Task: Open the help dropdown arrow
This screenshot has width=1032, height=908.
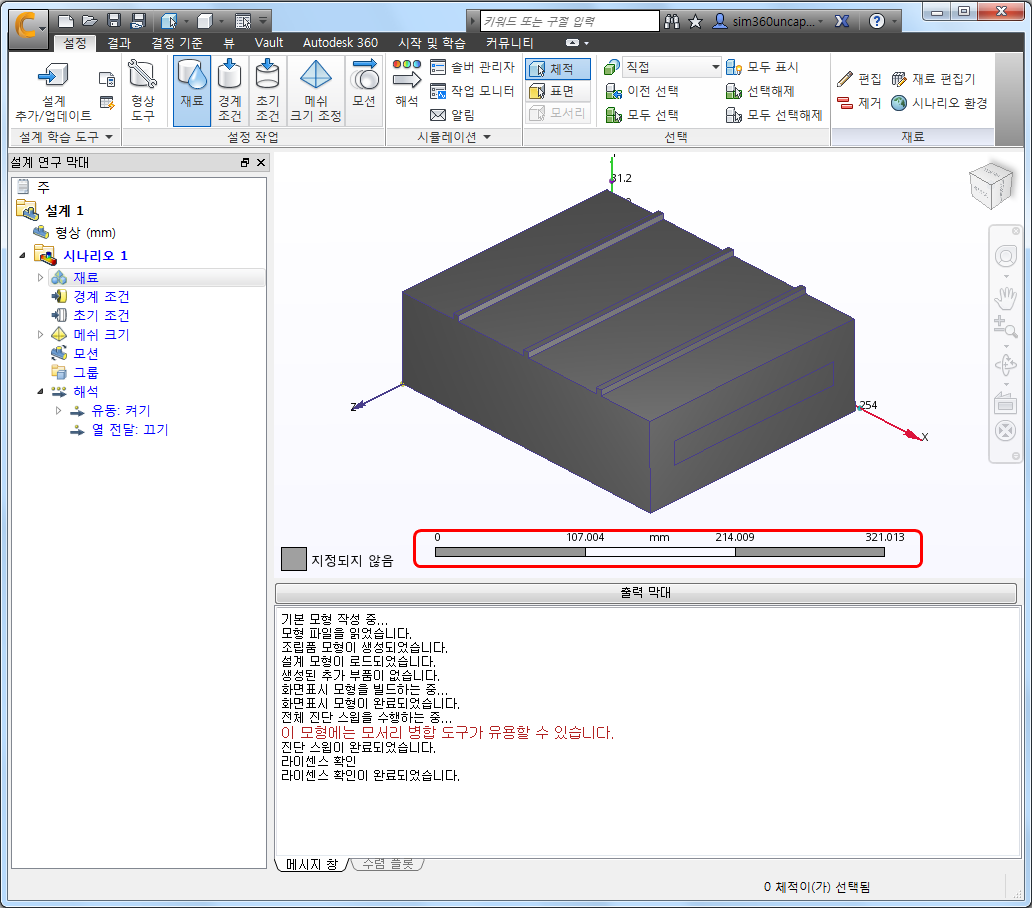Action: click(894, 21)
